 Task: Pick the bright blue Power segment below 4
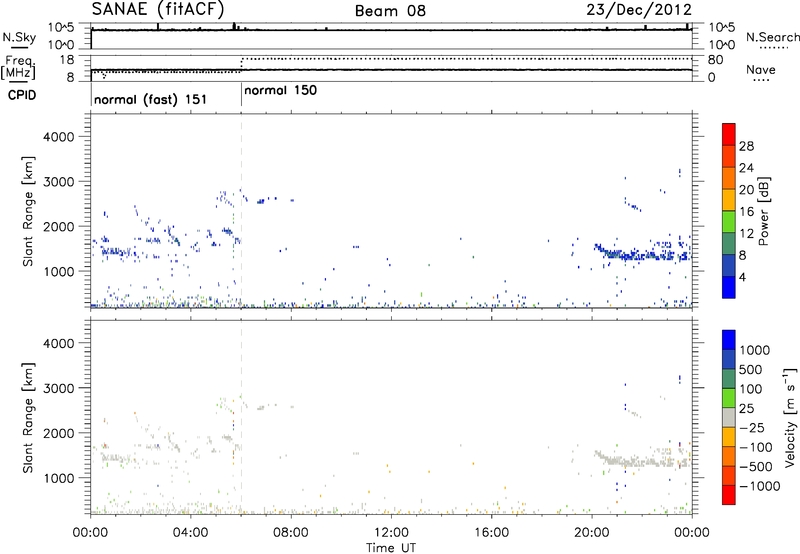pos(729,287)
